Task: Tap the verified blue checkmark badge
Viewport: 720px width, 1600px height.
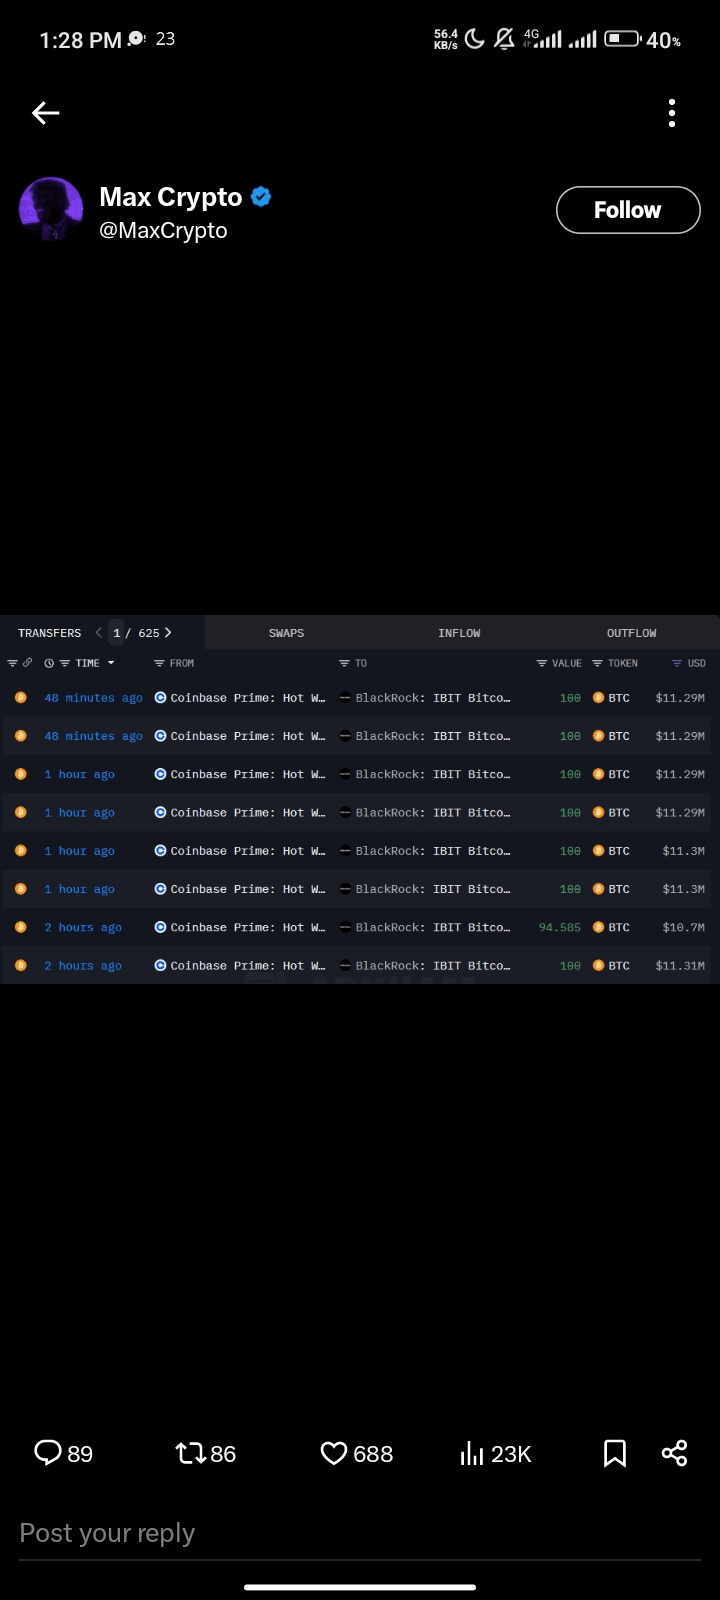Action: [x=261, y=197]
